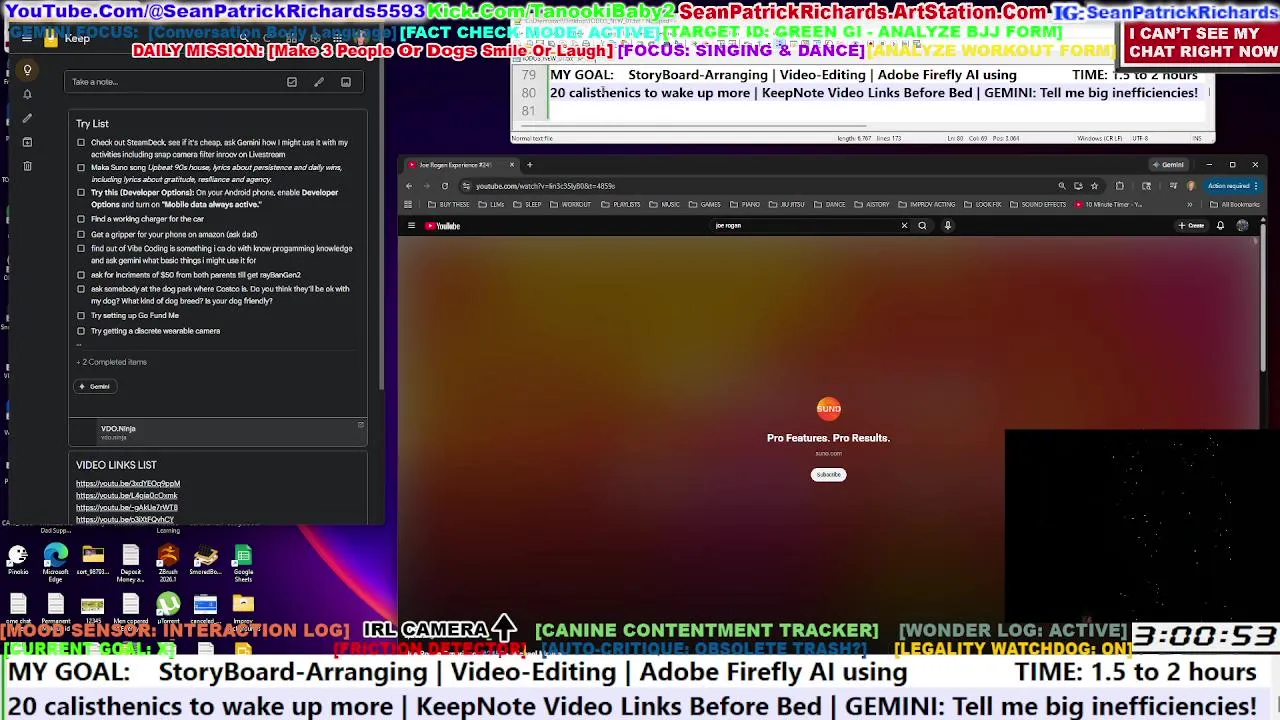Viewport: 1280px width, 720px height.
Task: Click the Gemini chip in Try List note
Action: click(94, 386)
